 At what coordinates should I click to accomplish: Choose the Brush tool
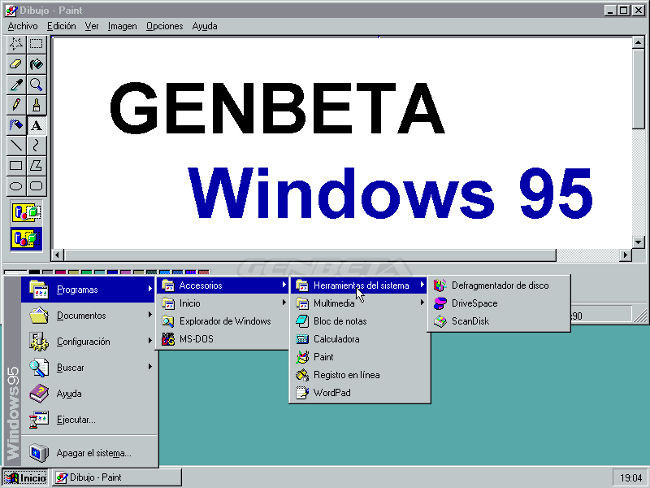pos(36,105)
